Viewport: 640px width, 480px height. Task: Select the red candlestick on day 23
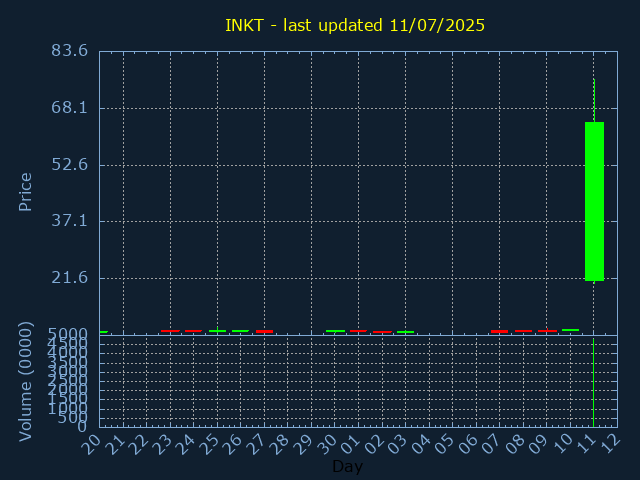pyautogui.click(x=170, y=331)
